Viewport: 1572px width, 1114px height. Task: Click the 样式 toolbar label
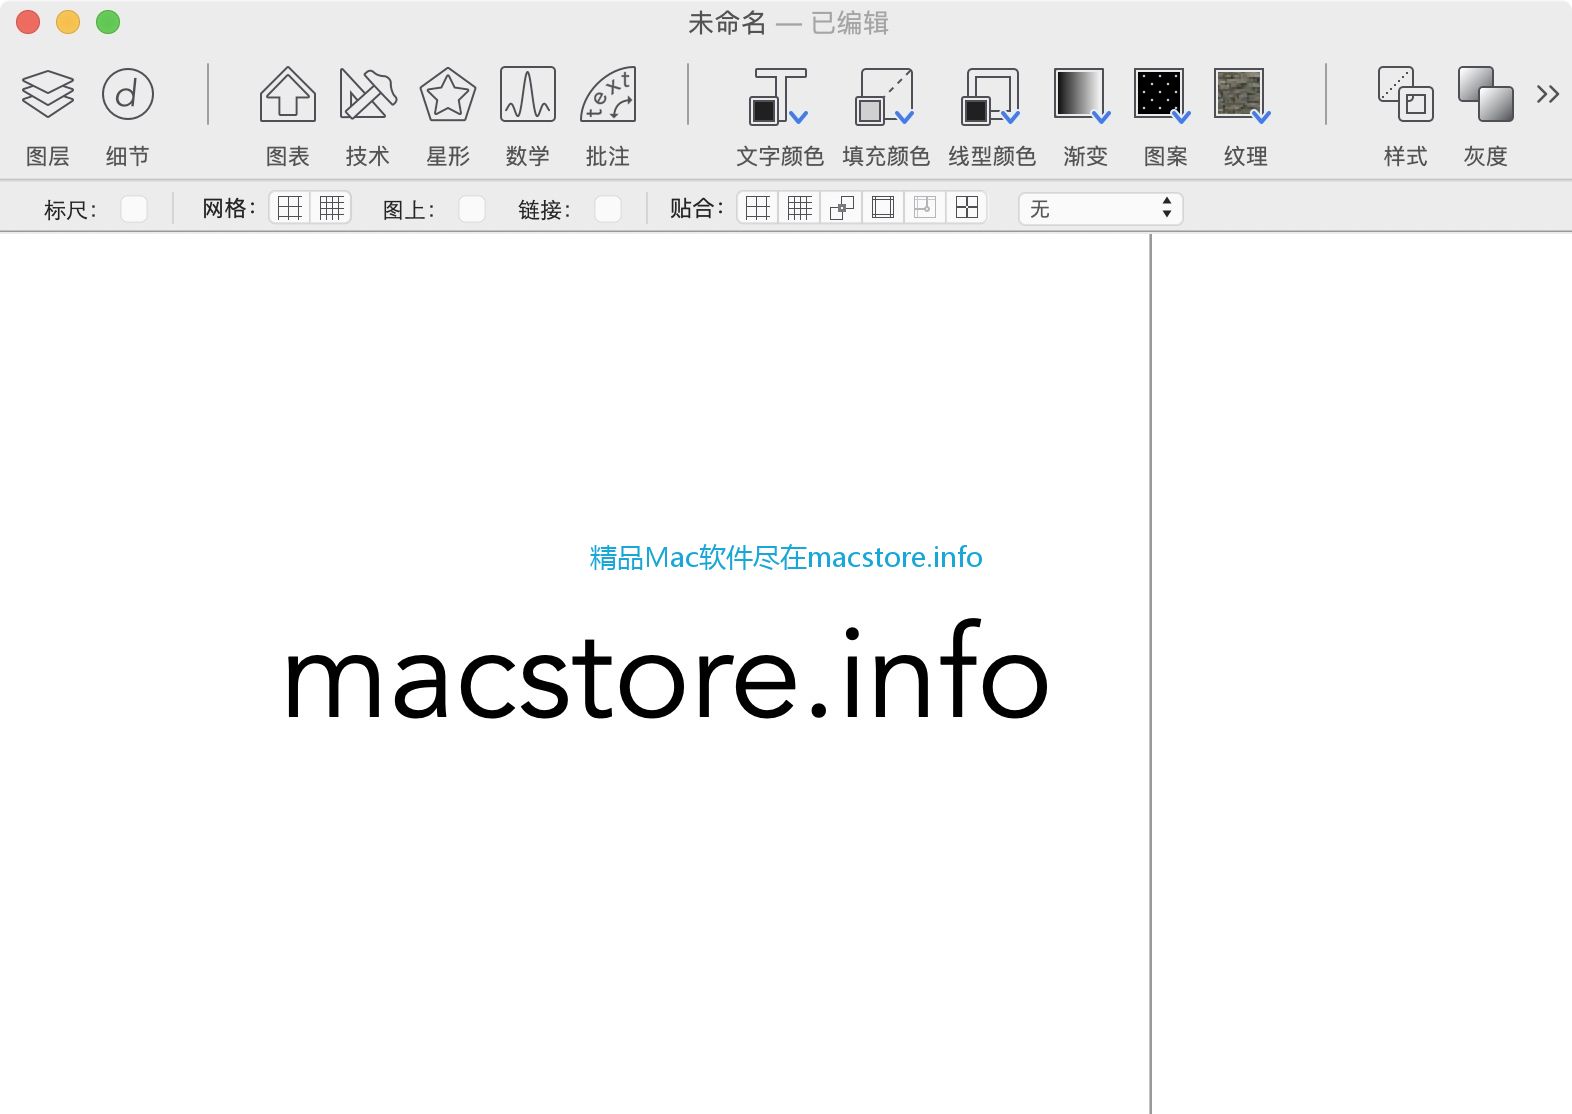click(x=1406, y=156)
